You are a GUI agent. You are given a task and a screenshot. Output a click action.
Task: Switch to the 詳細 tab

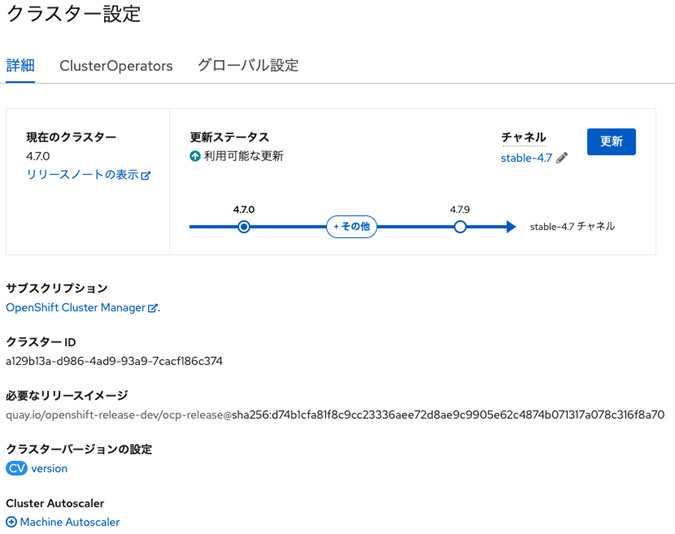tap(20, 65)
